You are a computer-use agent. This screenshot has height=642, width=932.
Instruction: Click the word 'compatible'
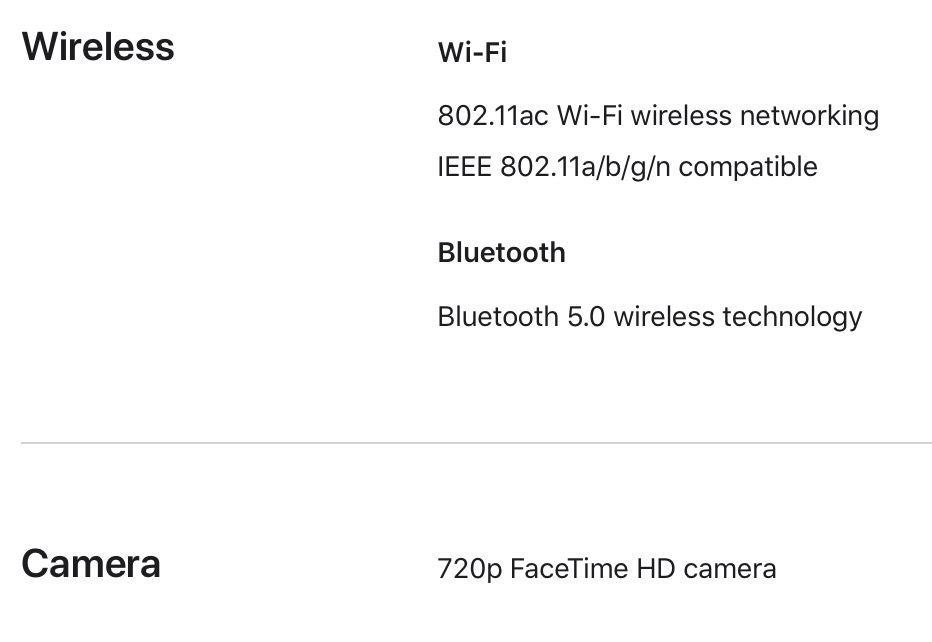[x=748, y=166]
